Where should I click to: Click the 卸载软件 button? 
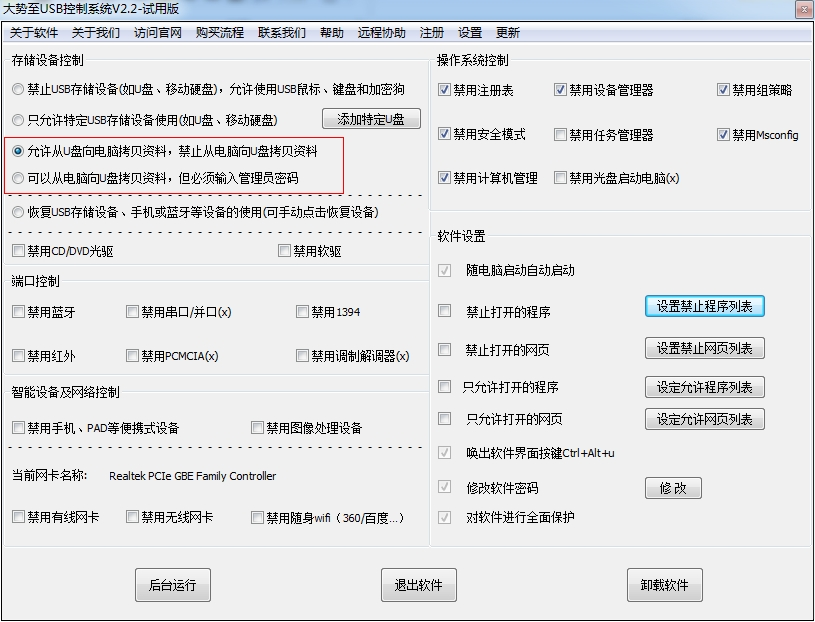click(665, 585)
